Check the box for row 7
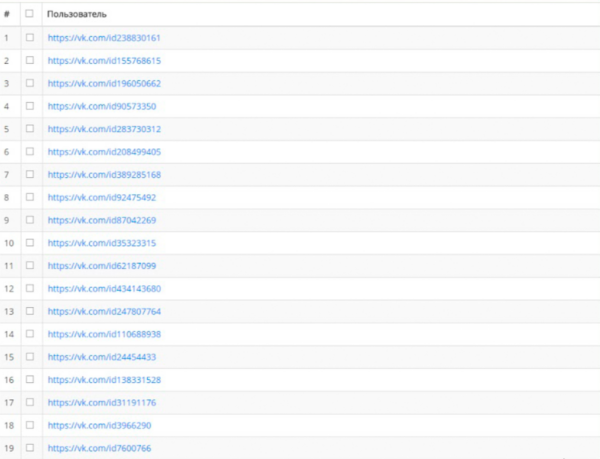Viewport: 600px width, 459px height. [x=30, y=174]
